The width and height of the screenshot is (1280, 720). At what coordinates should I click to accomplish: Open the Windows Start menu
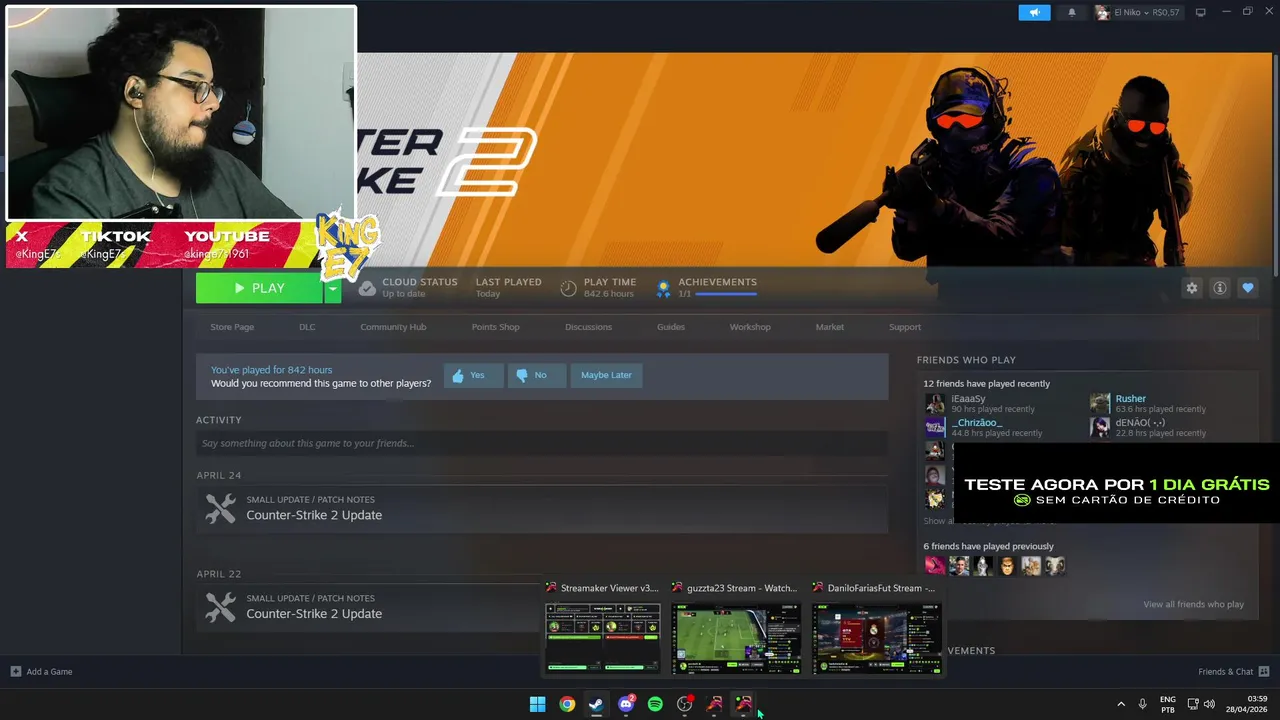coord(537,704)
